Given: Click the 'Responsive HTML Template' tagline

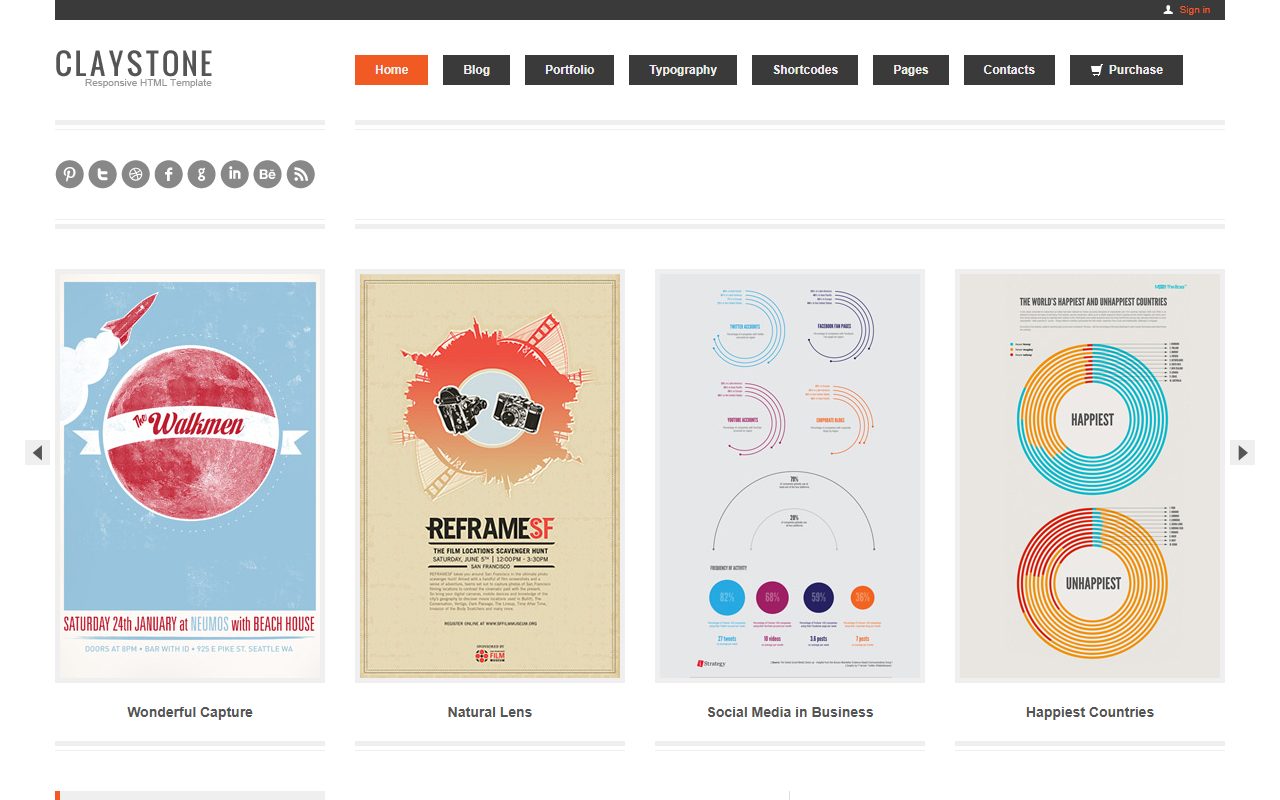Looking at the screenshot, I should [148, 83].
